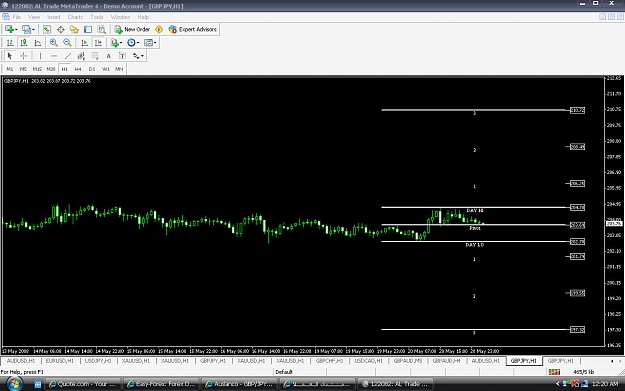Switch to M30 timeframe
The width and height of the screenshot is (625, 391).
pos(51,69)
